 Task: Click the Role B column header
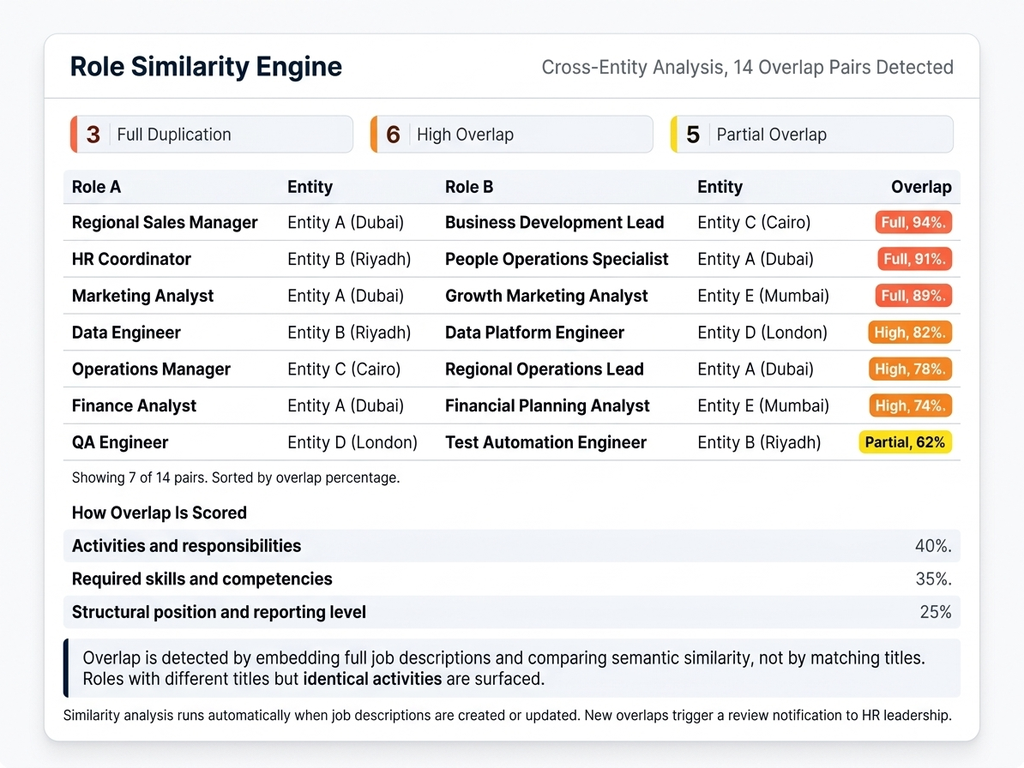coord(469,187)
